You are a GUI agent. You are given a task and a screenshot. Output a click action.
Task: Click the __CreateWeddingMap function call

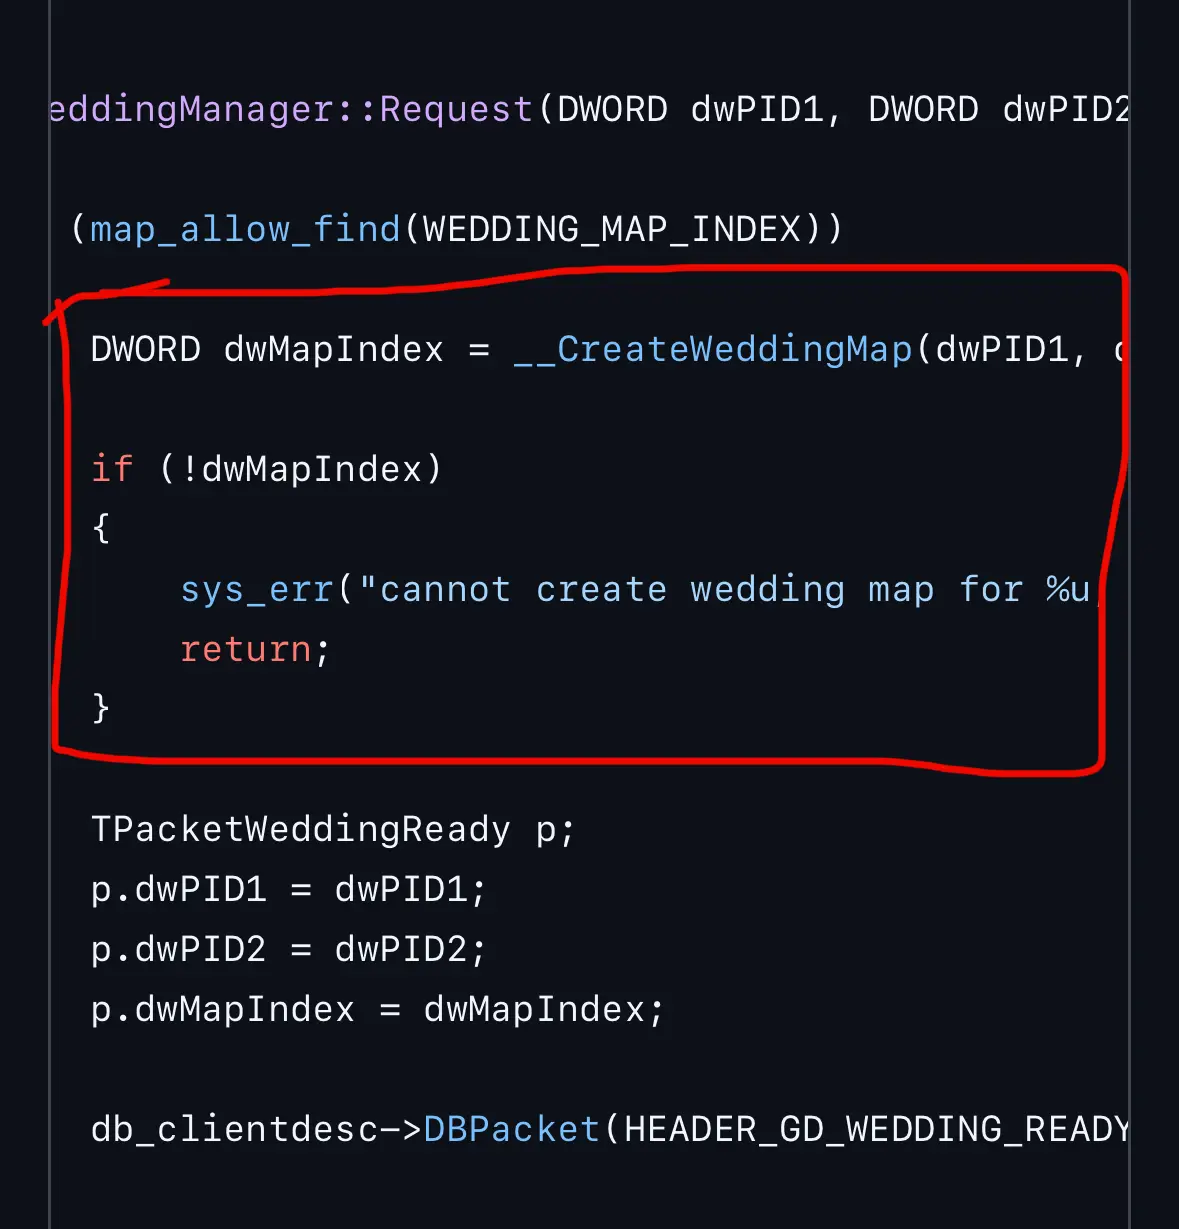tap(713, 349)
